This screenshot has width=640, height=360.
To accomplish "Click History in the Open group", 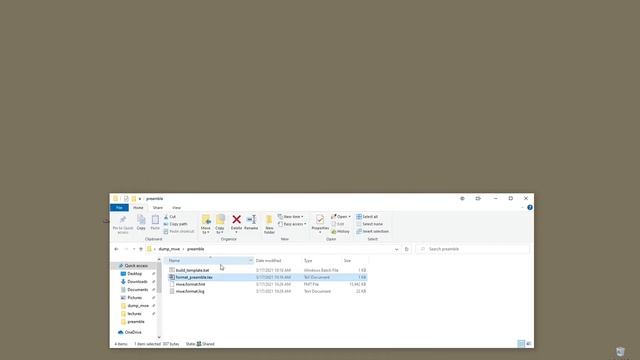I will [x=340, y=231].
